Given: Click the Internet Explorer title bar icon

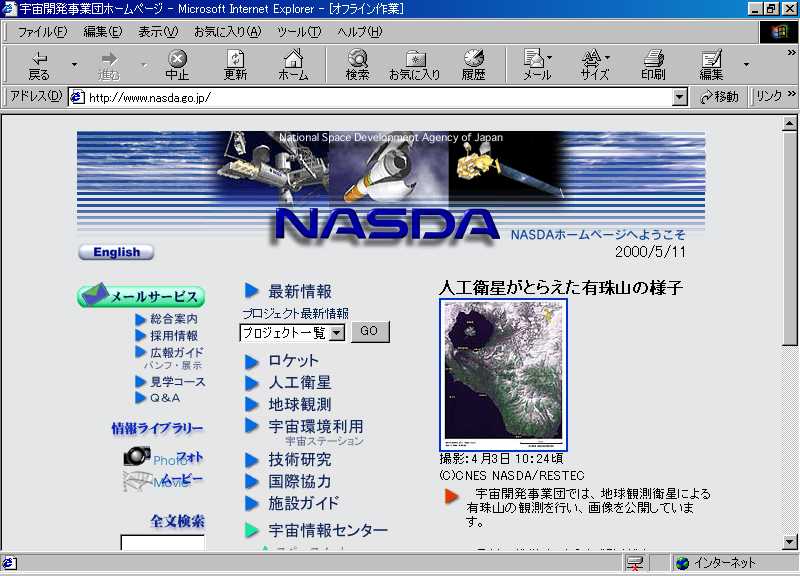Looking at the screenshot, I should pyautogui.click(x=9, y=9).
